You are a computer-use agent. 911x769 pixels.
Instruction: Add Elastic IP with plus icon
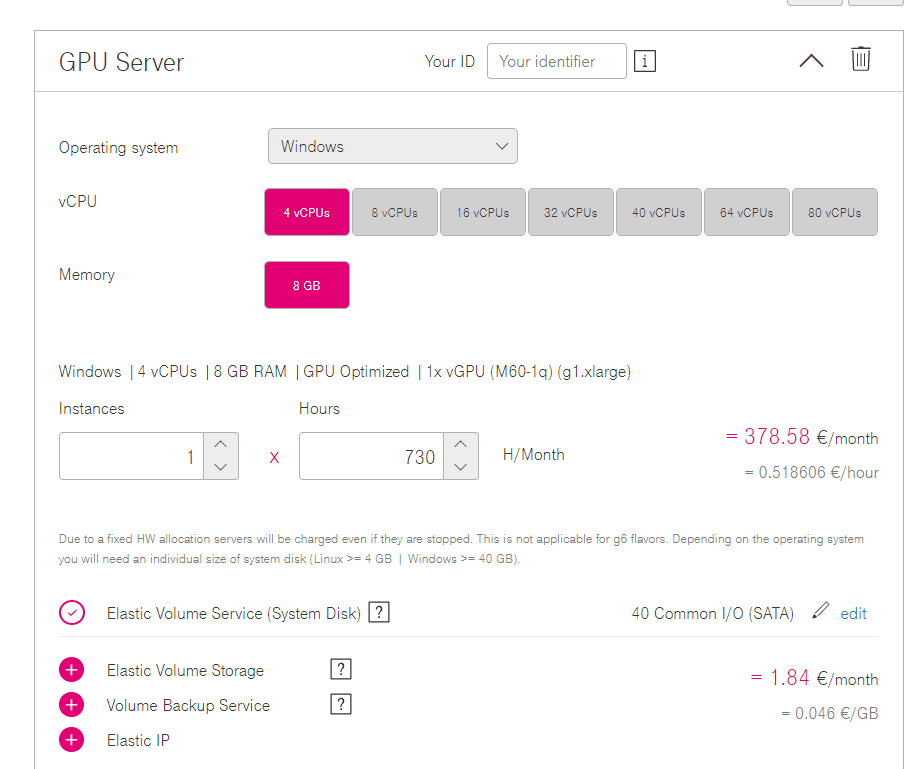coord(71,739)
